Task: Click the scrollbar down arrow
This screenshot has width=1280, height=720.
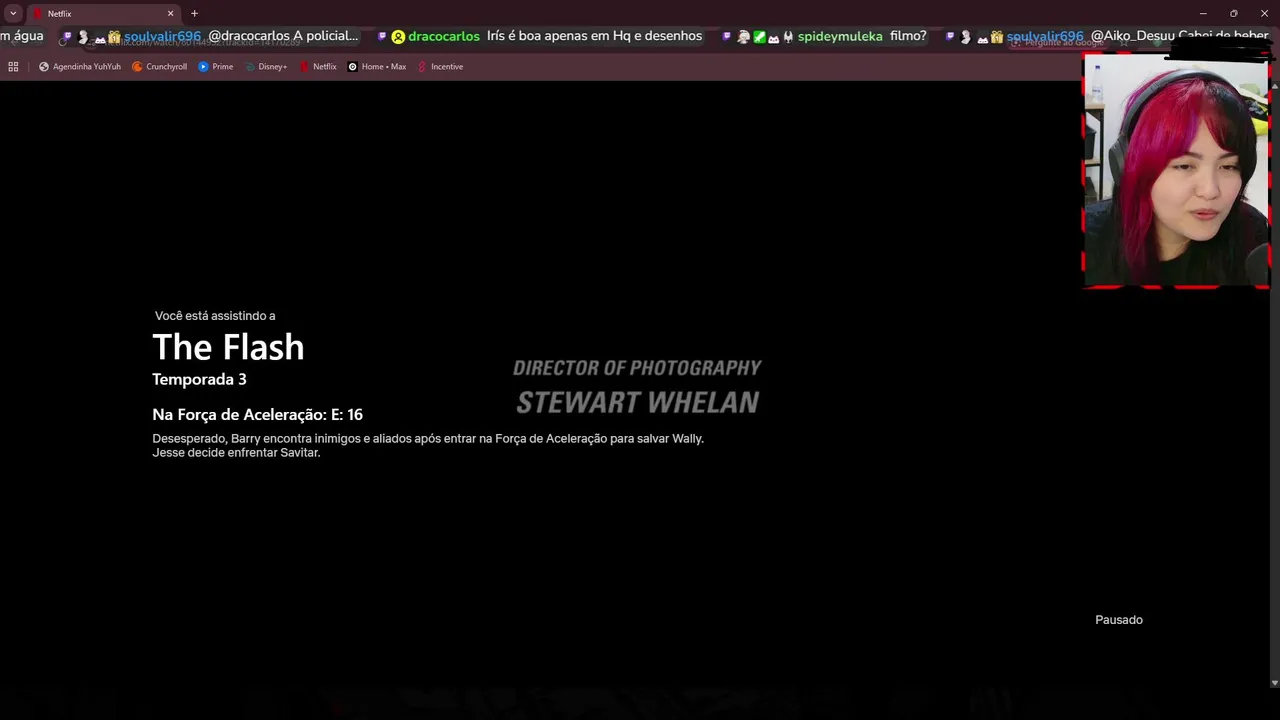Action: 1274,683
